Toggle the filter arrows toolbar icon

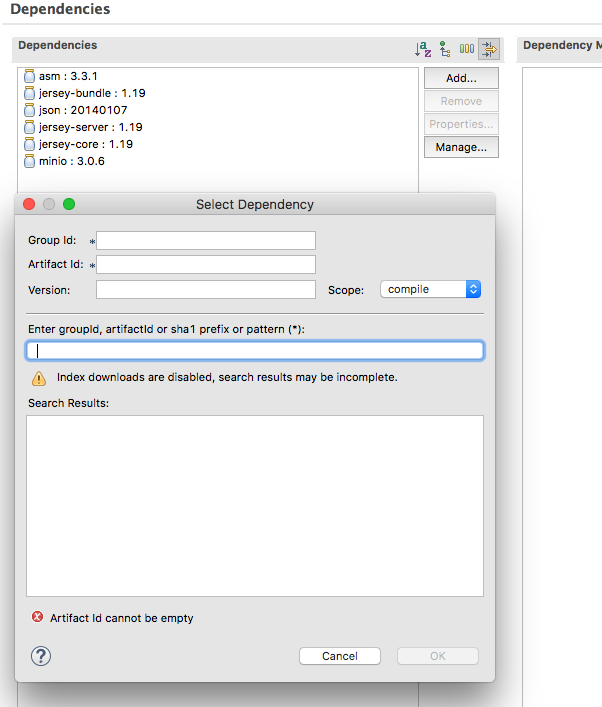(x=489, y=49)
